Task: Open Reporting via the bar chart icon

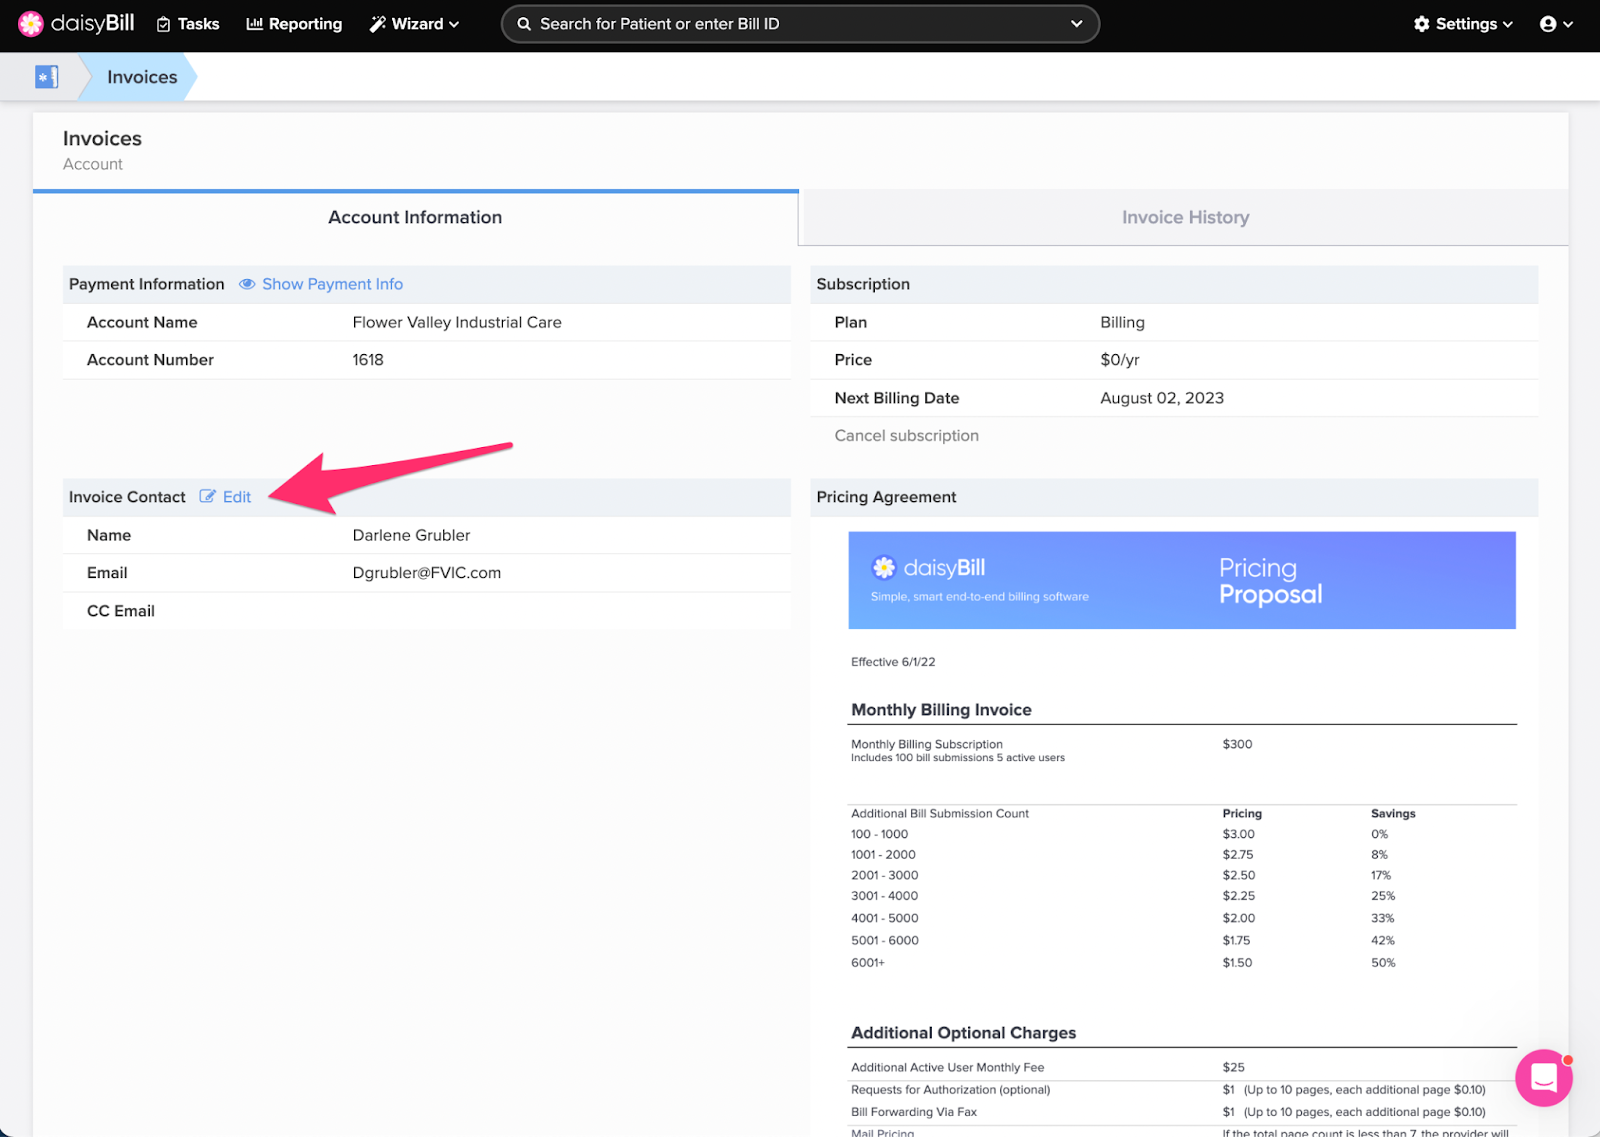Action: click(252, 23)
